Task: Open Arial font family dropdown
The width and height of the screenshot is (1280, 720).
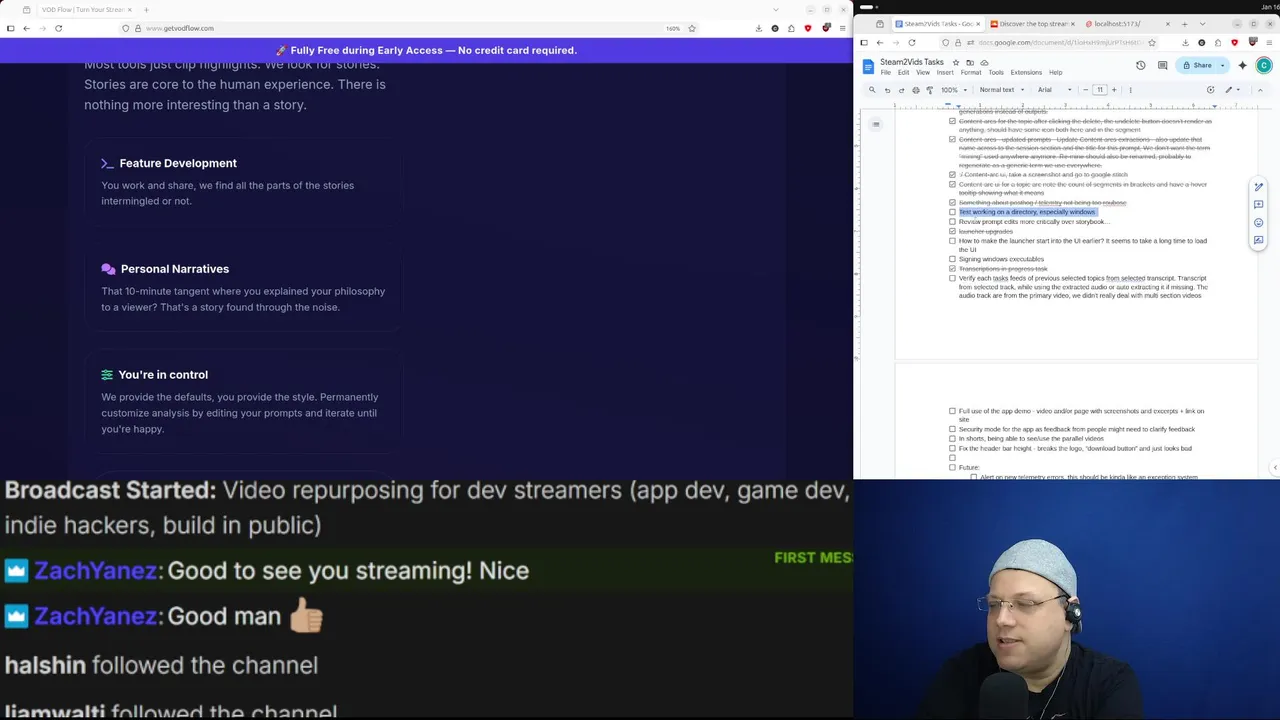Action: pyautogui.click(x=1054, y=90)
